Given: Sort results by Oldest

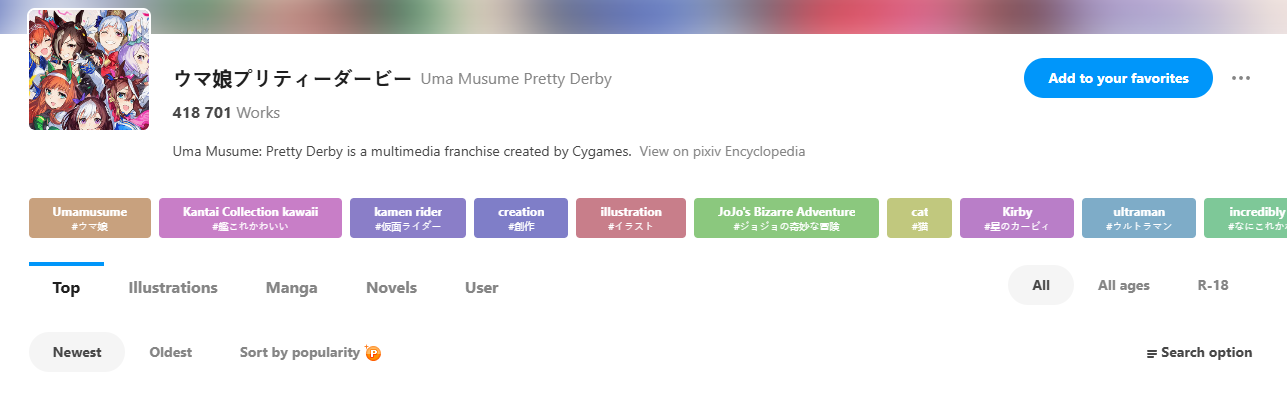Looking at the screenshot, I should 170,353.
